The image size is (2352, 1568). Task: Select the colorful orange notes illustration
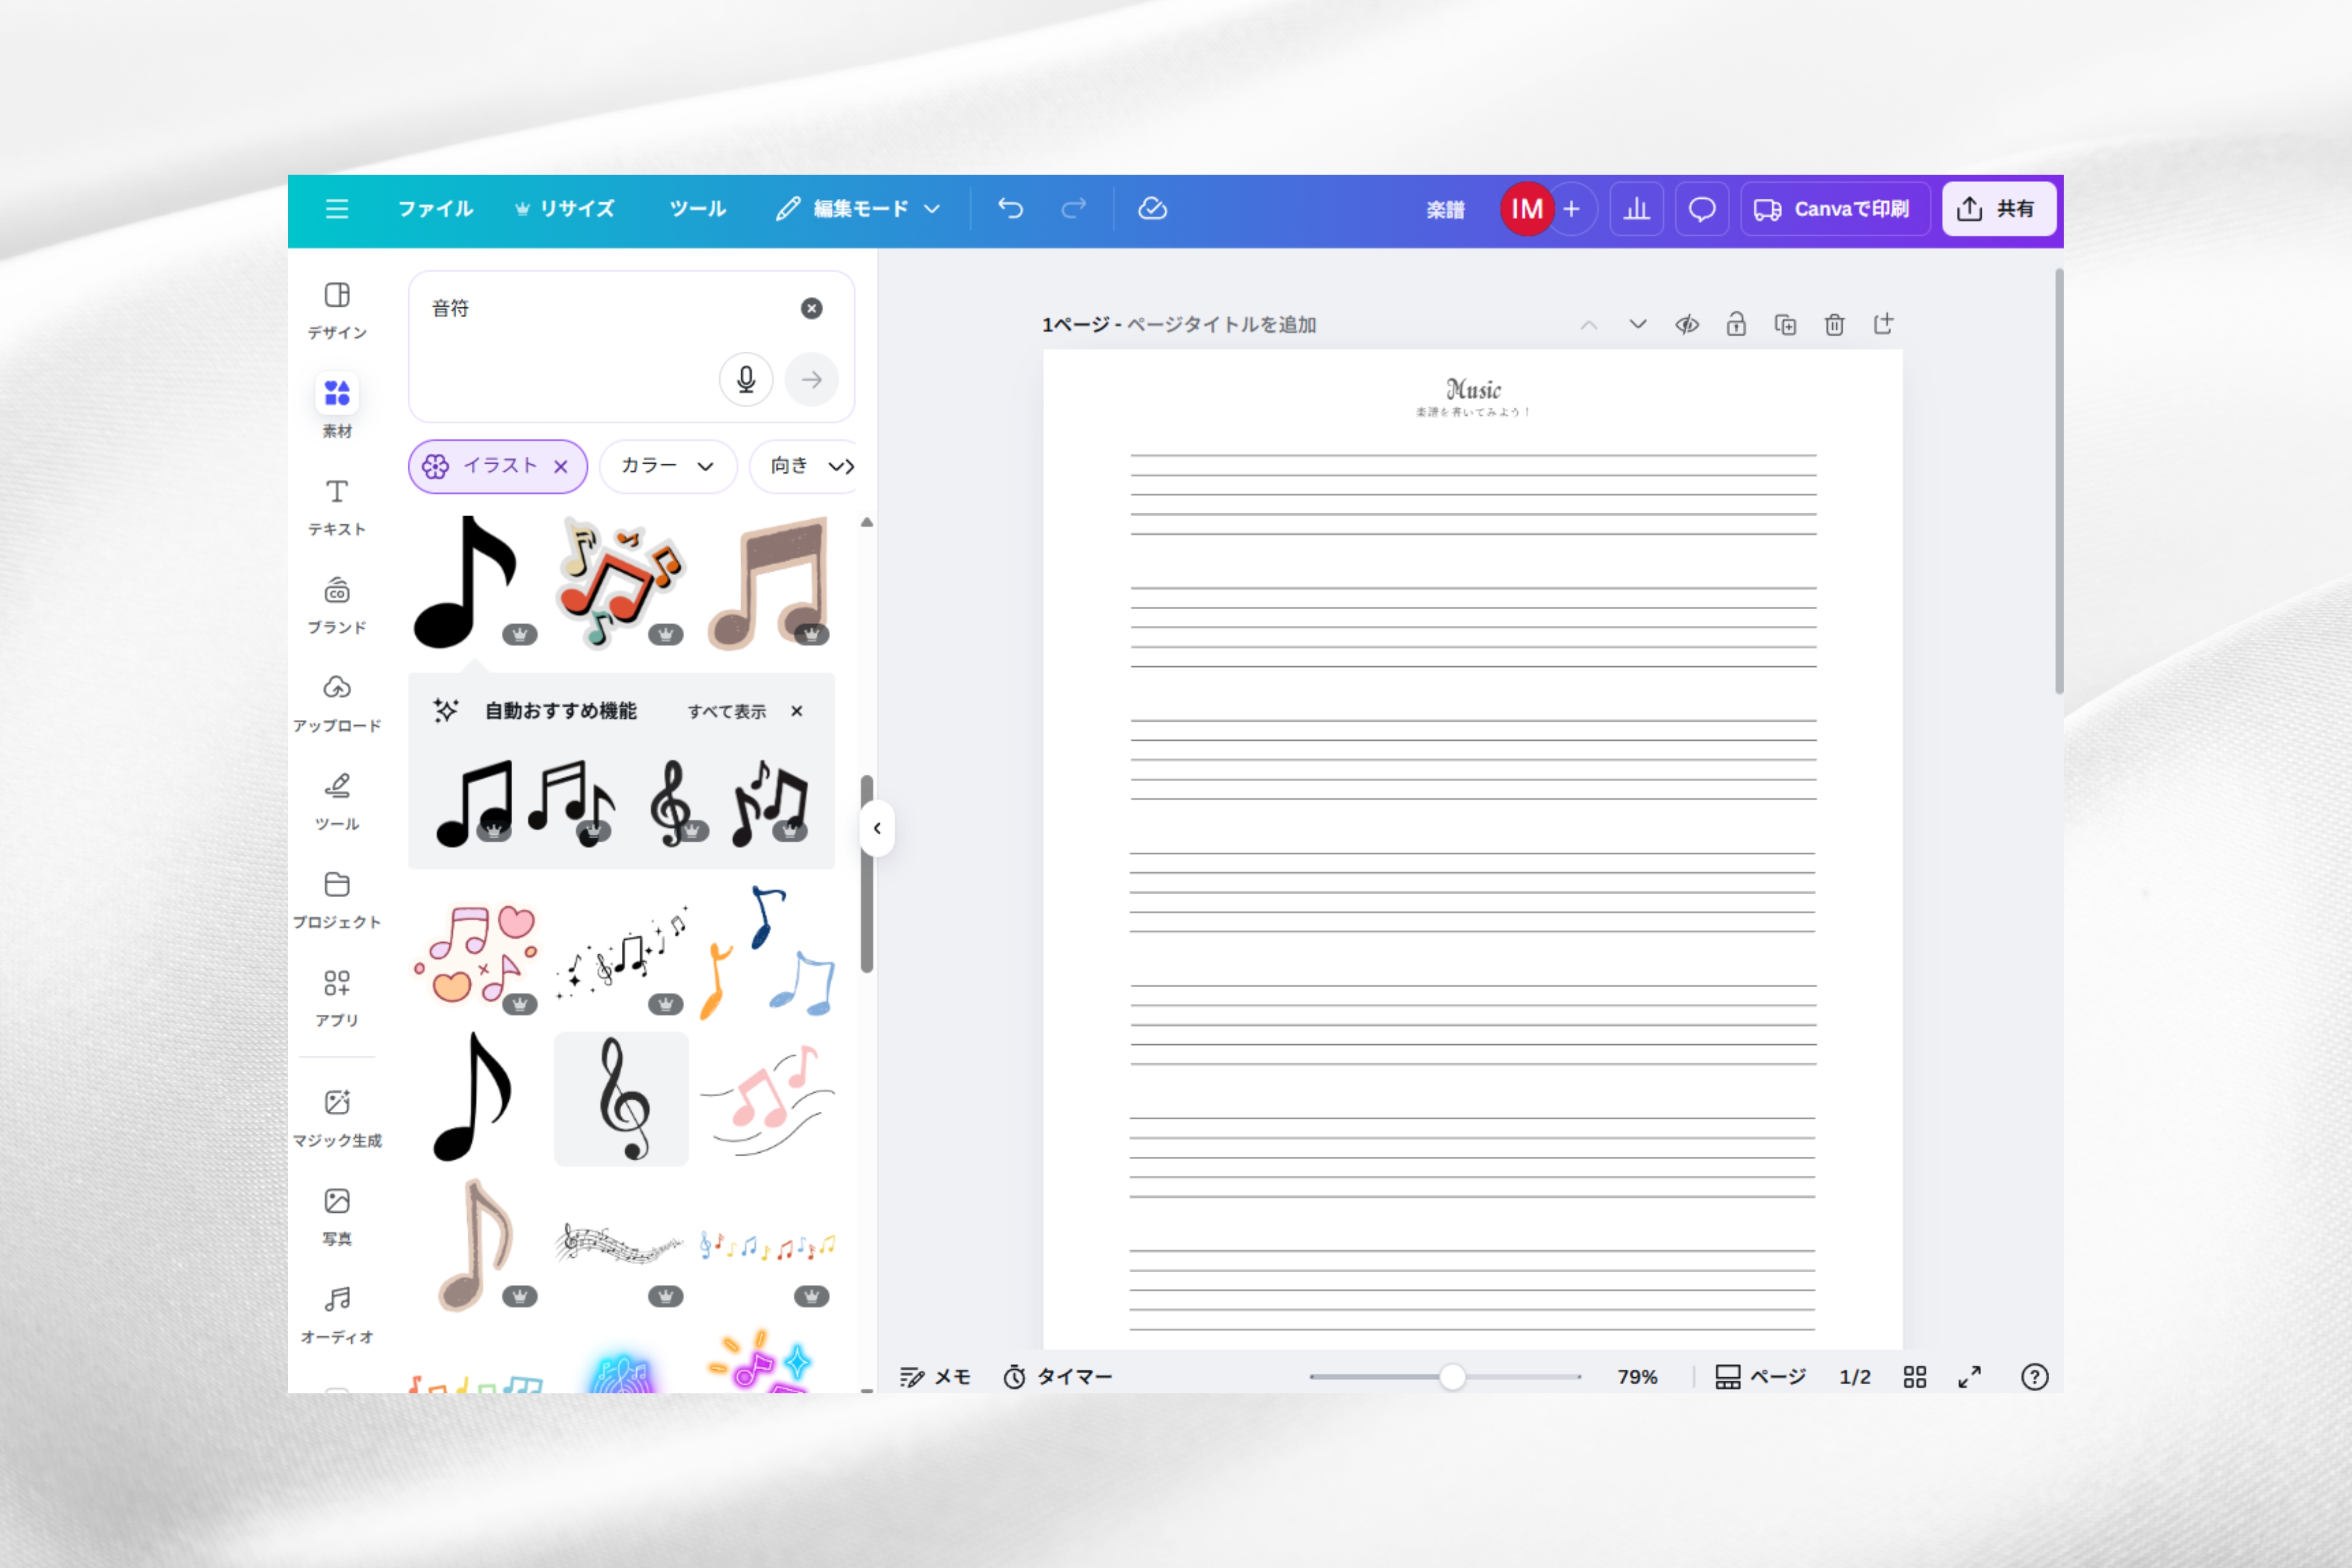point(621,582)
